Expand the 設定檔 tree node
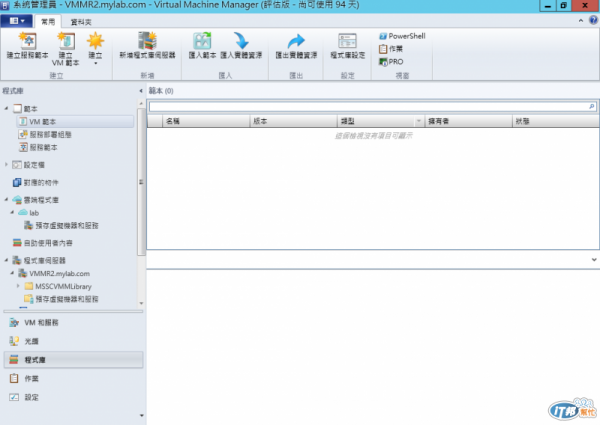 tap(6, 164)
